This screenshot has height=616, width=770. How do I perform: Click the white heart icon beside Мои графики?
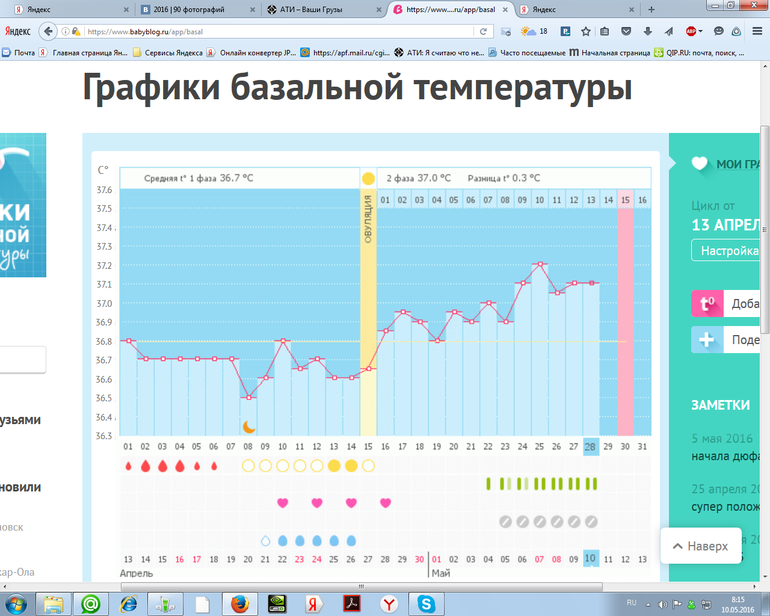699,165
